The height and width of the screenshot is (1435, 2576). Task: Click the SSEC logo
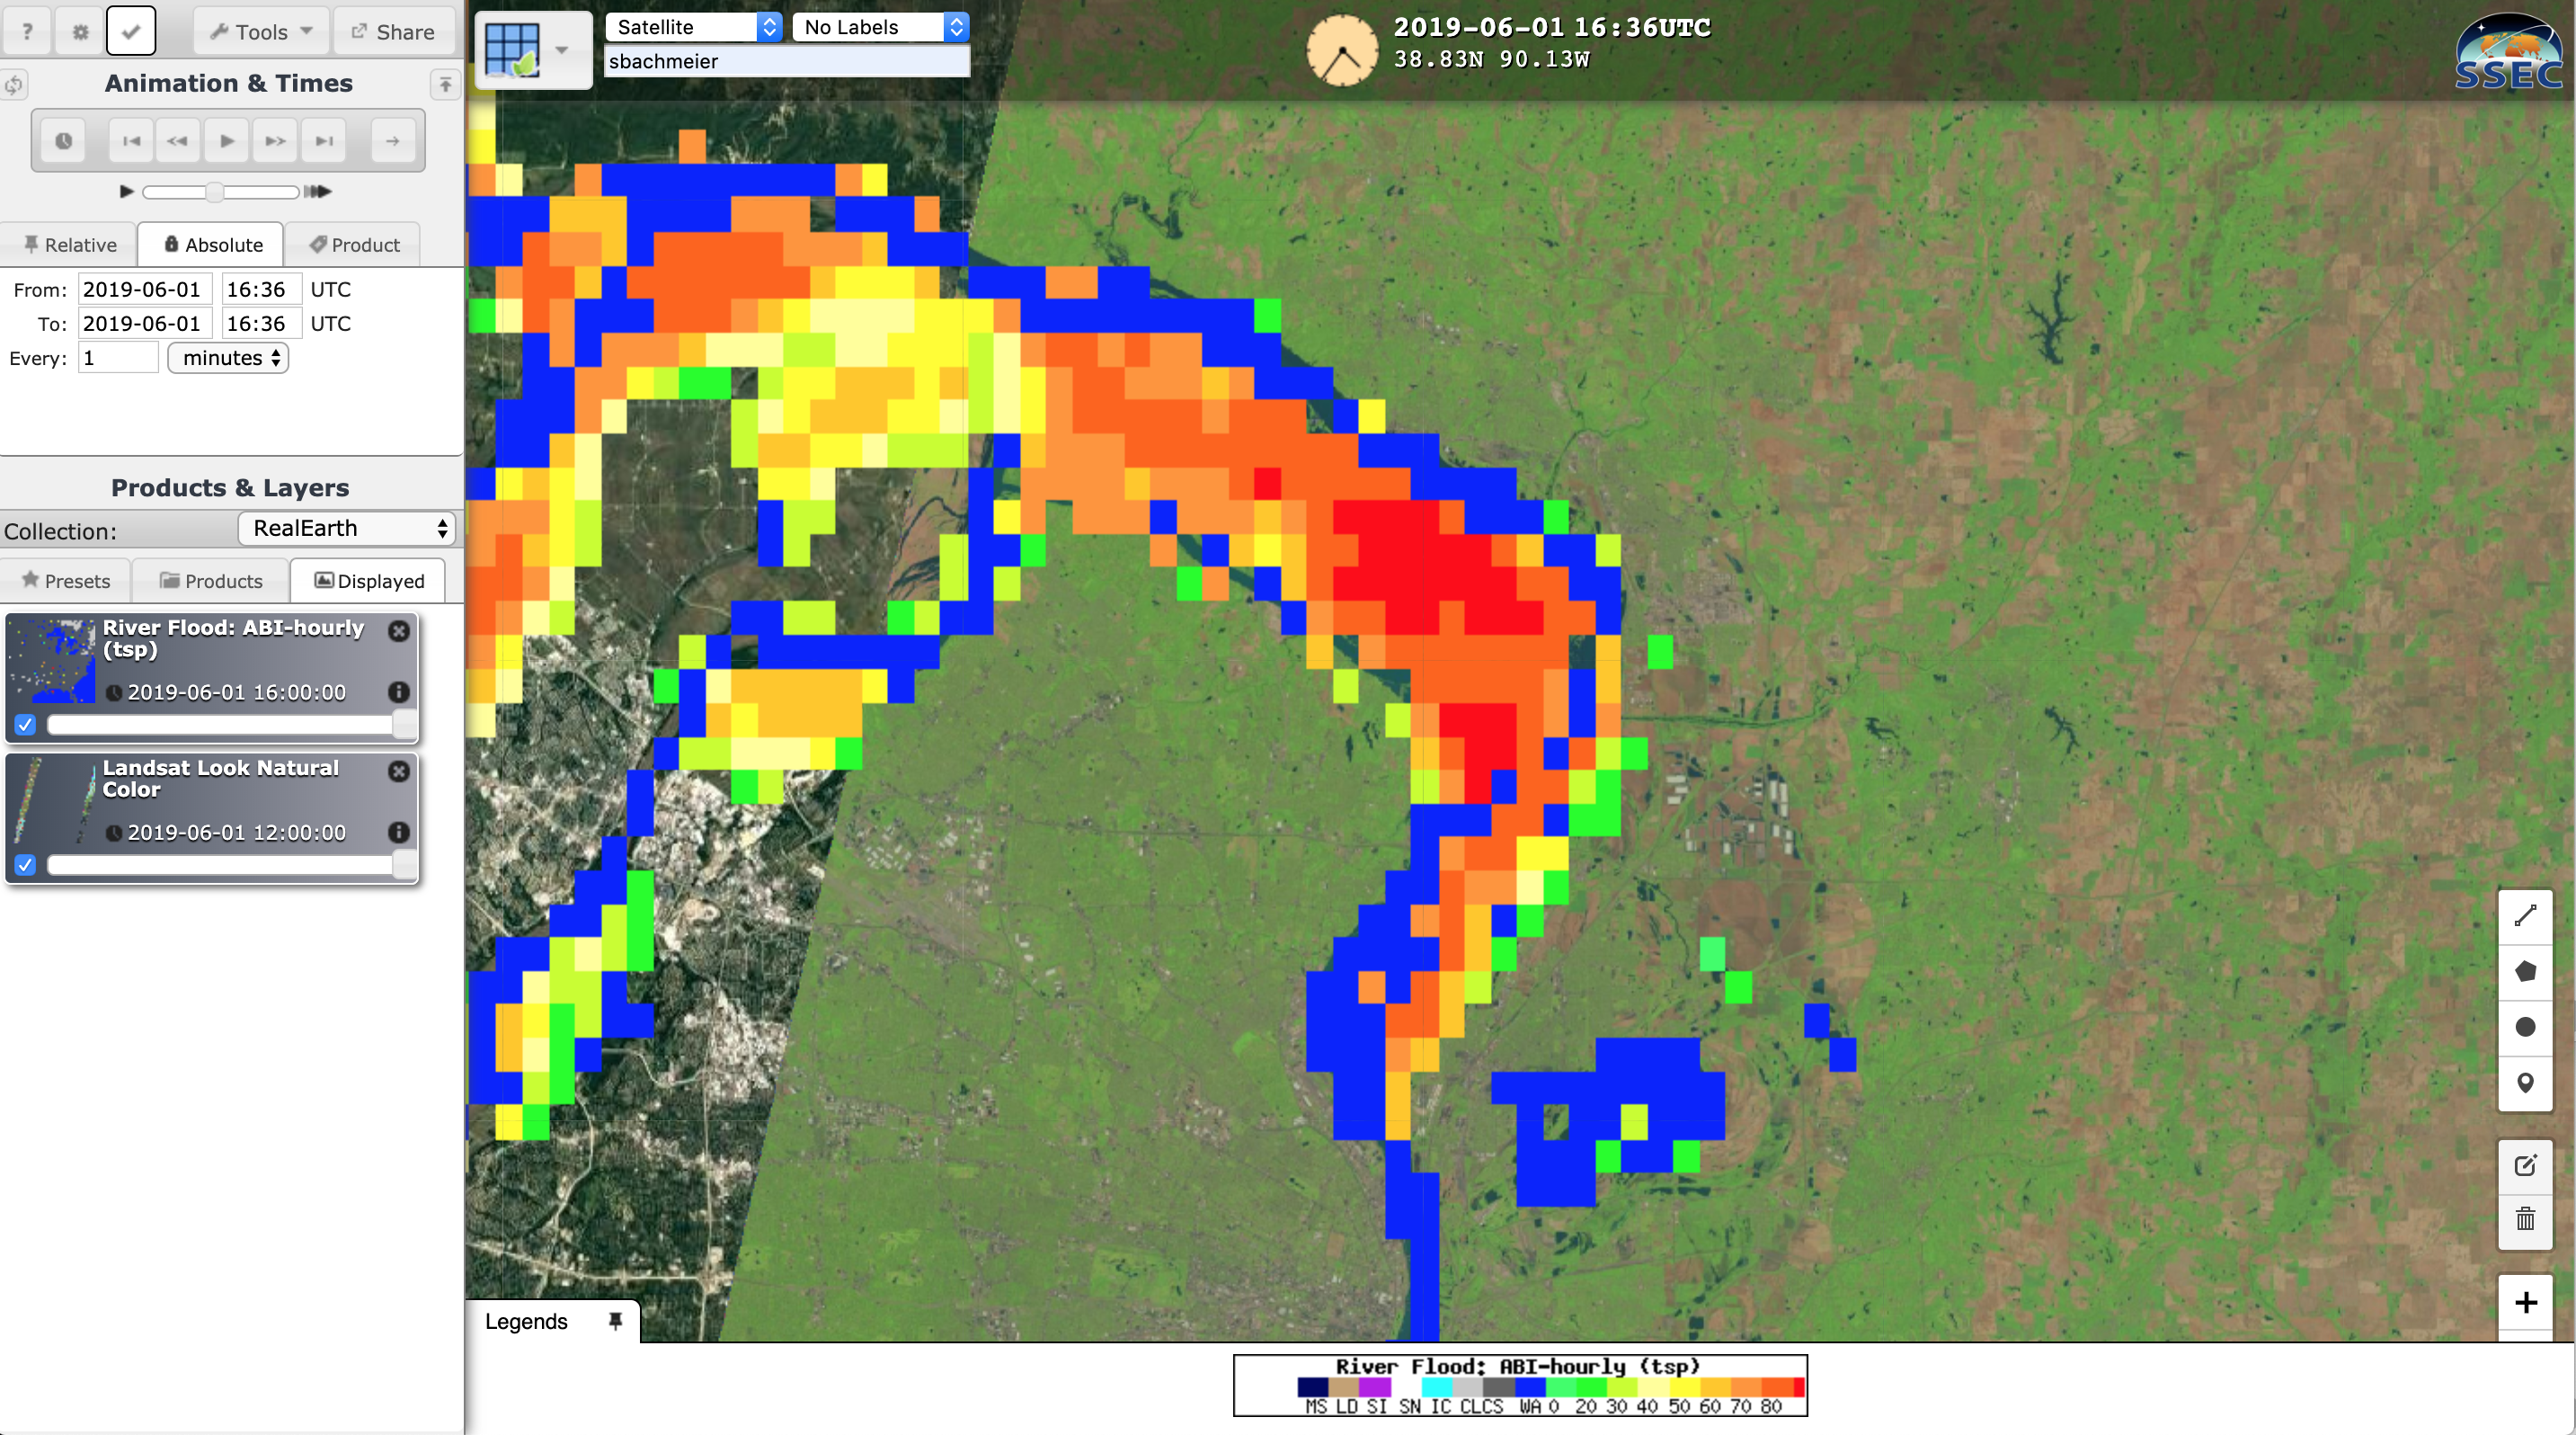pos(2508,51)
